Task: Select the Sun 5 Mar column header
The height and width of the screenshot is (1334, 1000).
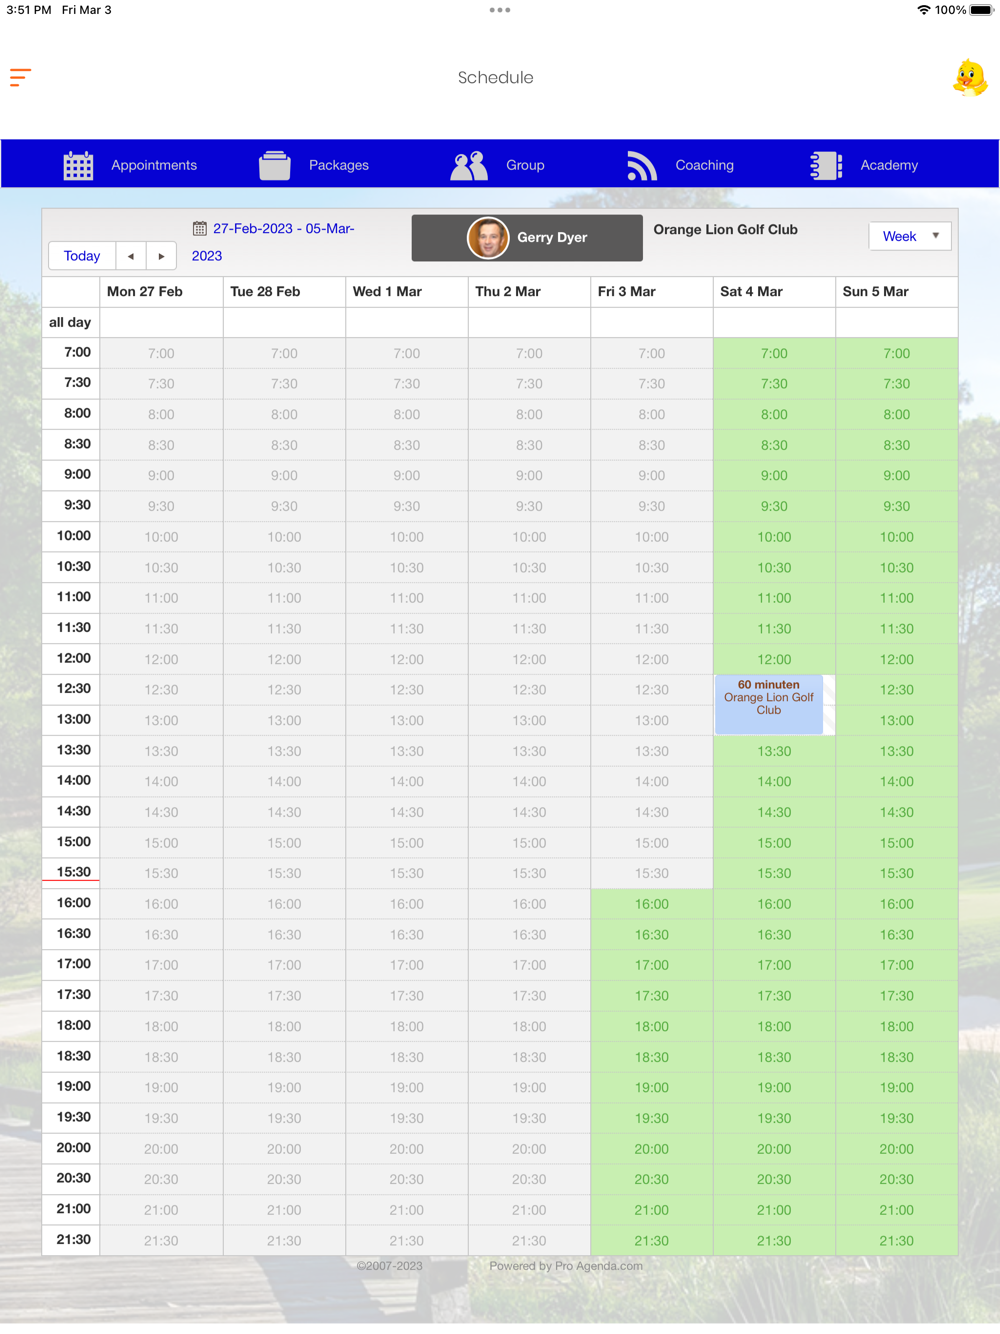Action: pyautogui.click(x=896, y=292)
